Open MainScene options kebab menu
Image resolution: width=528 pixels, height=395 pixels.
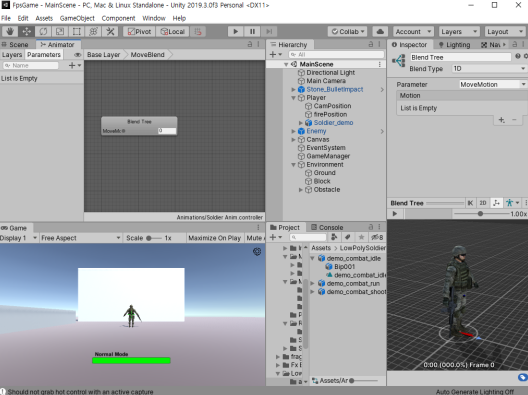[380, 64]
